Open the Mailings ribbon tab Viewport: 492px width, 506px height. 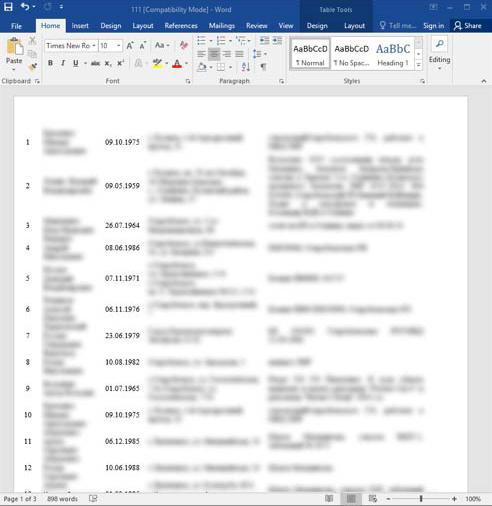tap(222, 26)
